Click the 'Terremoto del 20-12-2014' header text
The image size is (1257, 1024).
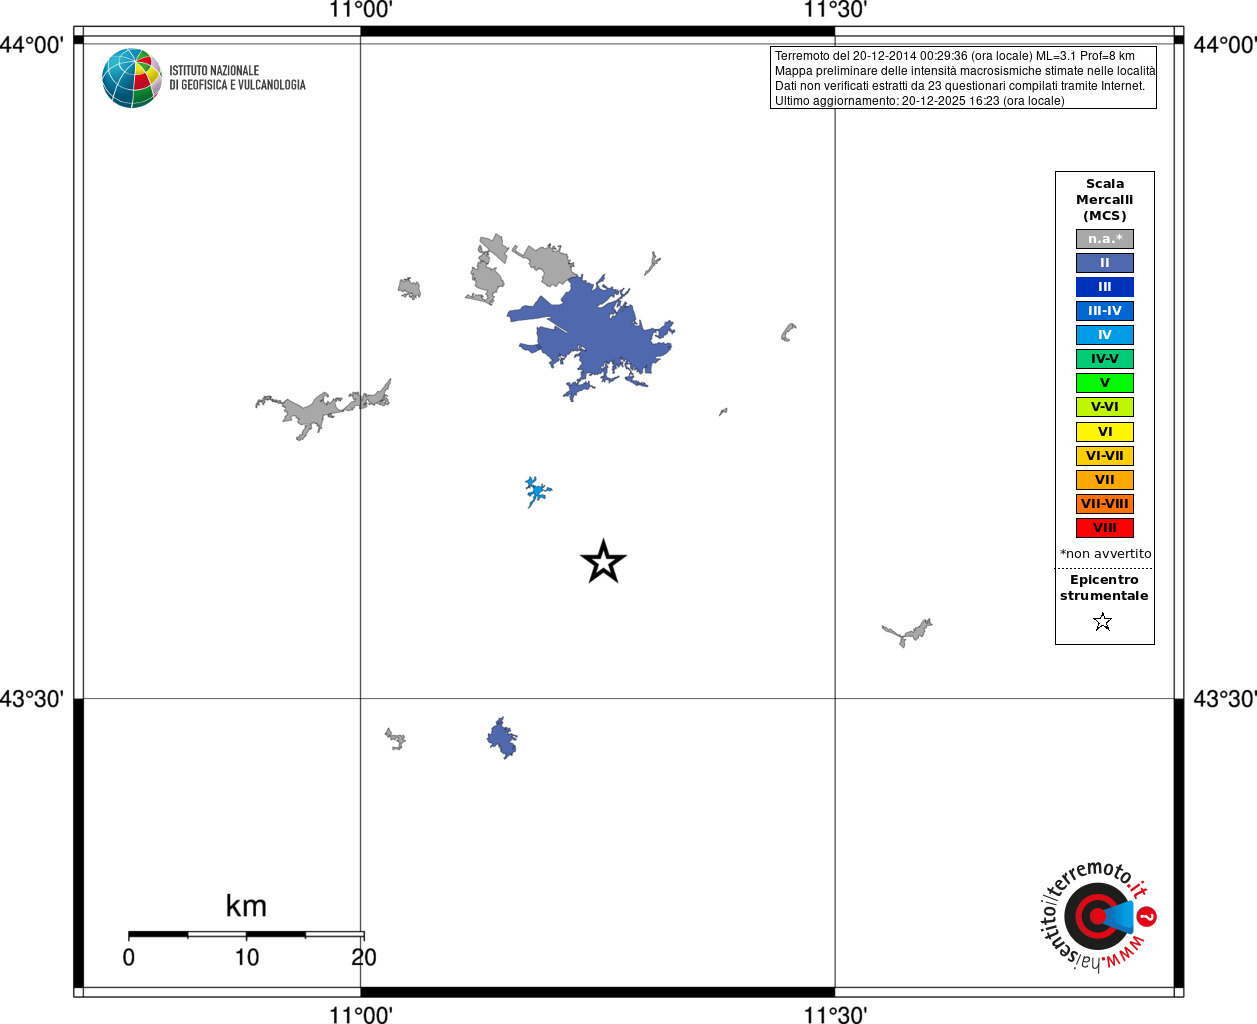954,56
